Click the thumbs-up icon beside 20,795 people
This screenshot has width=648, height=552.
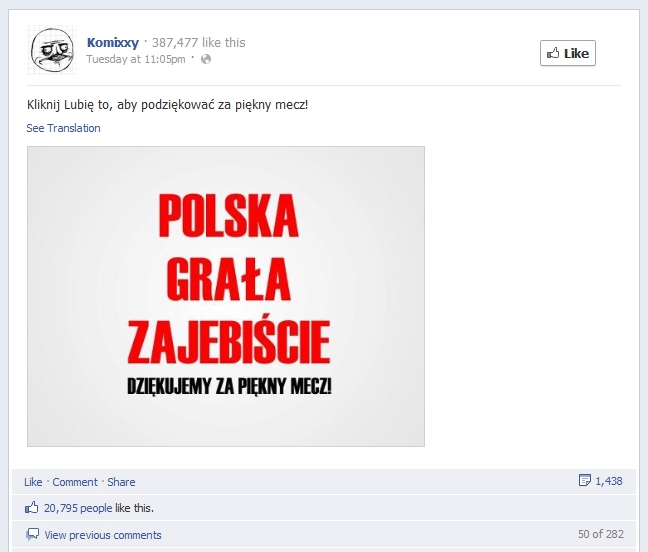click(x=32, y=507)
